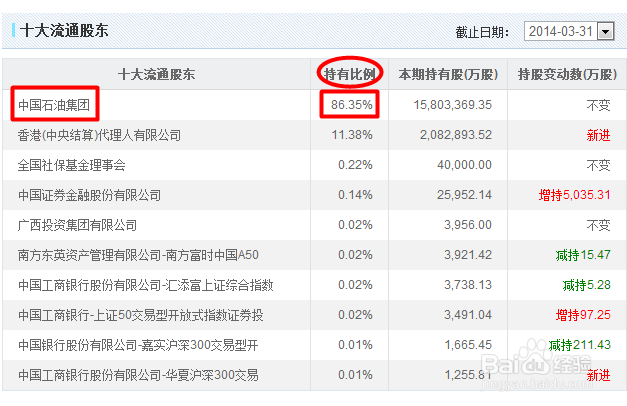Select the 1,255.81 shares cell
Viewport: 627px width, 406px height.
tap(468, 375)
